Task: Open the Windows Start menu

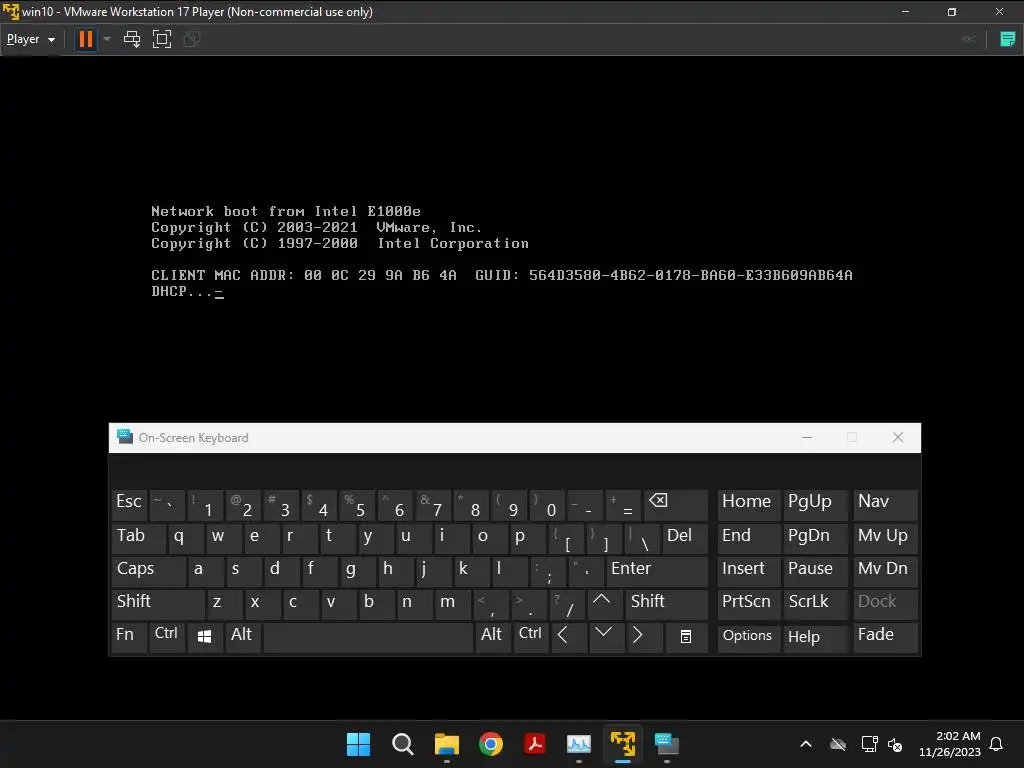Action: (358, 744)
